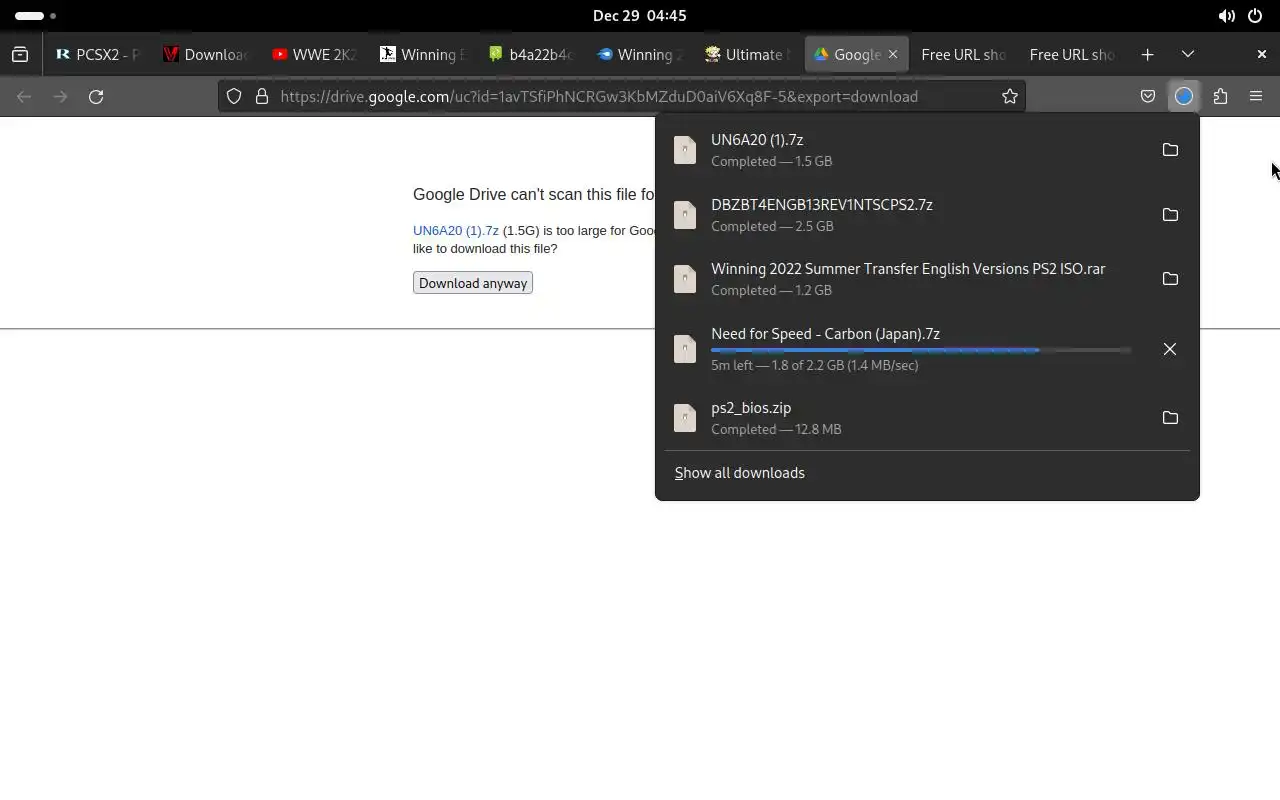Switch to the second Free URL sho tab
The height and width of the screenshot is (800, 1280).
pos(1072,55)
